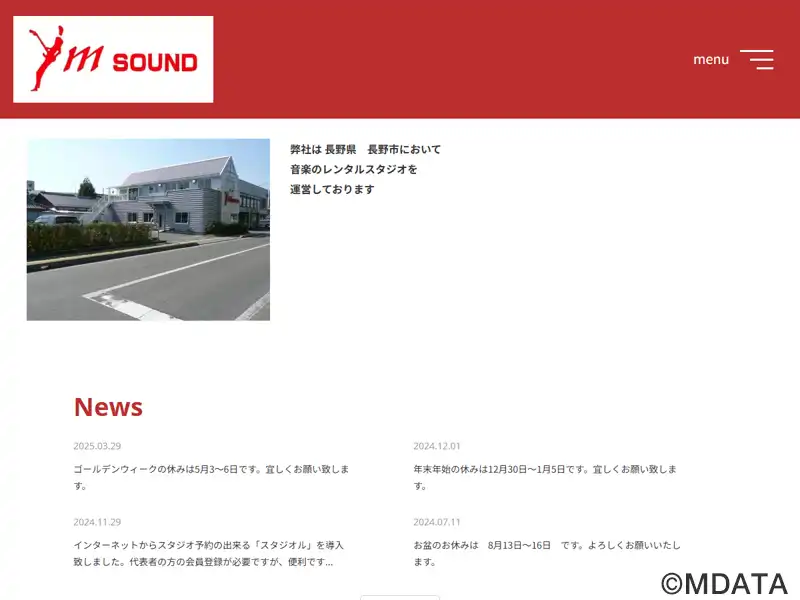
Task: Open the 2024.11.29 スタジオル reservation news post
Action: [x=209, y=554]
